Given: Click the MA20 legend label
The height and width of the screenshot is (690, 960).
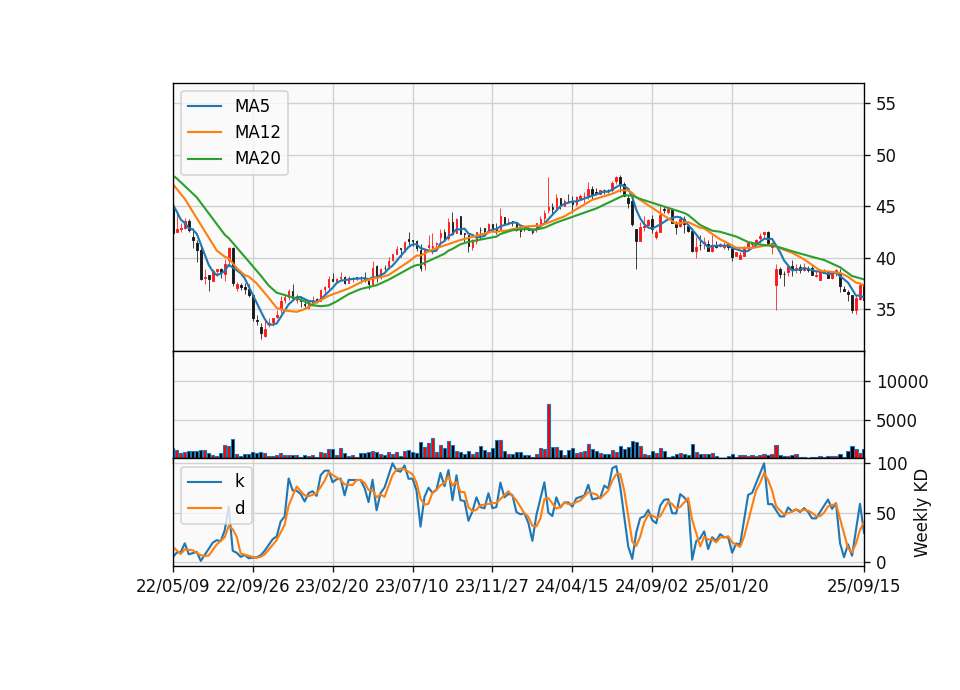Looking at the screenshot, I should (x=257, y=159).
